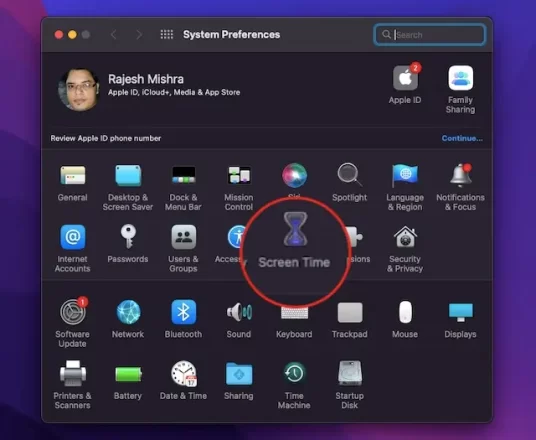Open Battery preferences
The image size is (536, 440).
coord(128,374)
